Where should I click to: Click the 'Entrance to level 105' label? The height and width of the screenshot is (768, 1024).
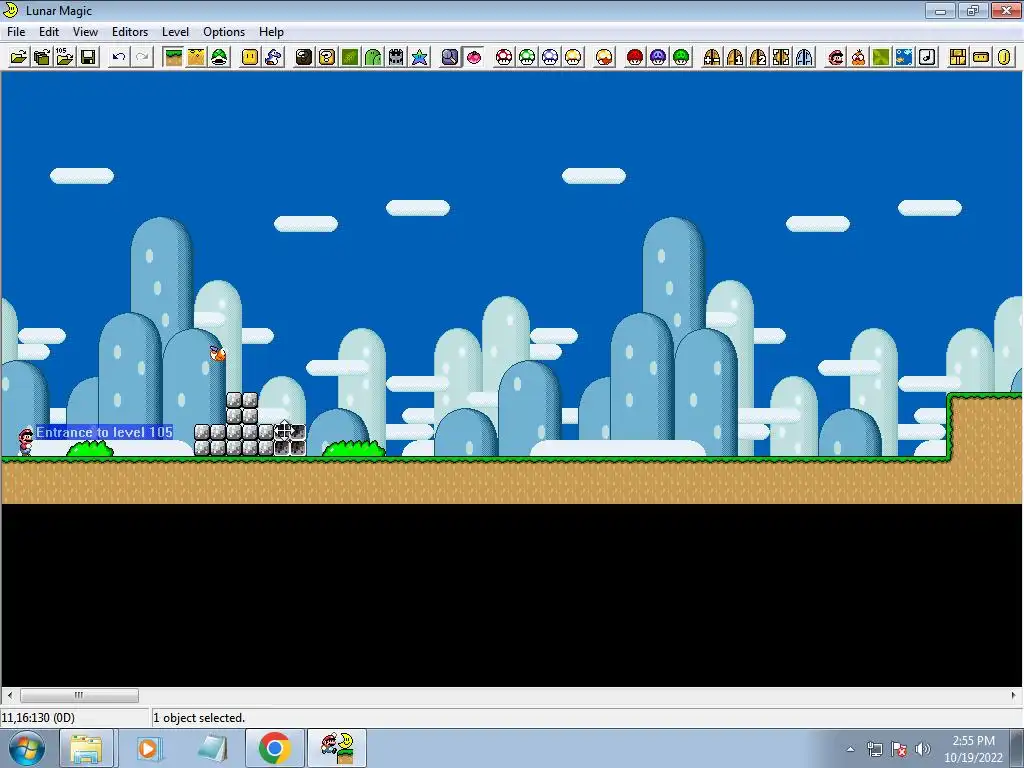coord(104,432)
